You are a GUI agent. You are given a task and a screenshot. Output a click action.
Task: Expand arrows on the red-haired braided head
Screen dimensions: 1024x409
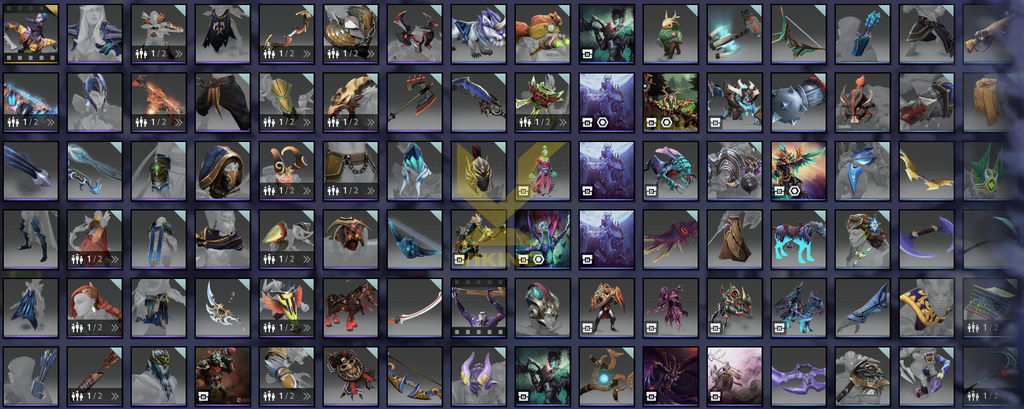point(114,328)
